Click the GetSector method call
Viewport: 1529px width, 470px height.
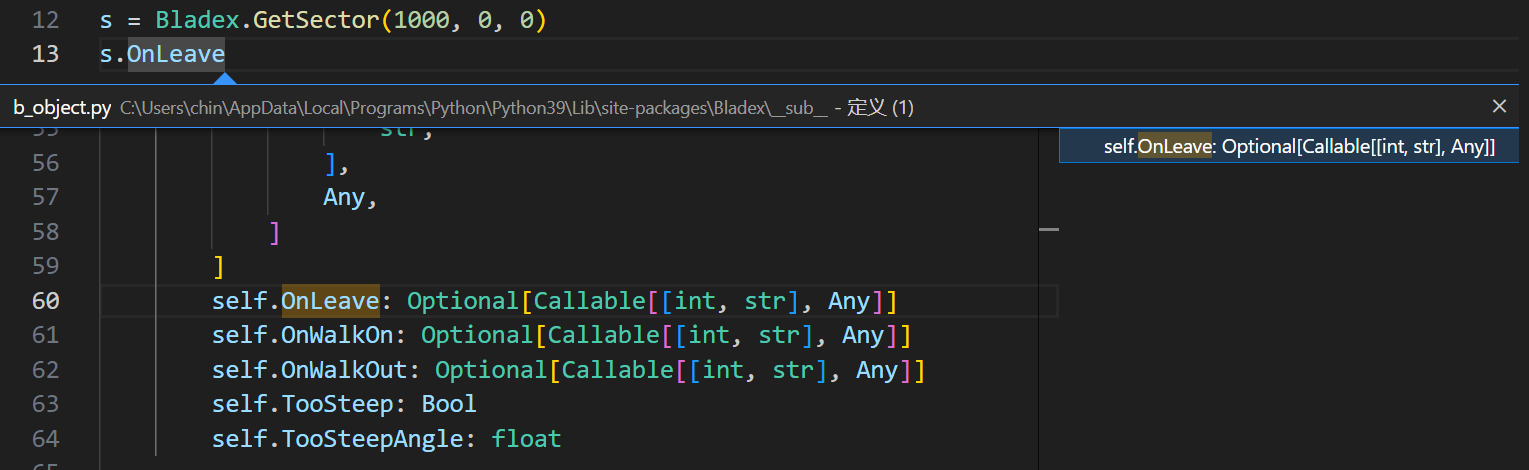click(x=316, y=20)
